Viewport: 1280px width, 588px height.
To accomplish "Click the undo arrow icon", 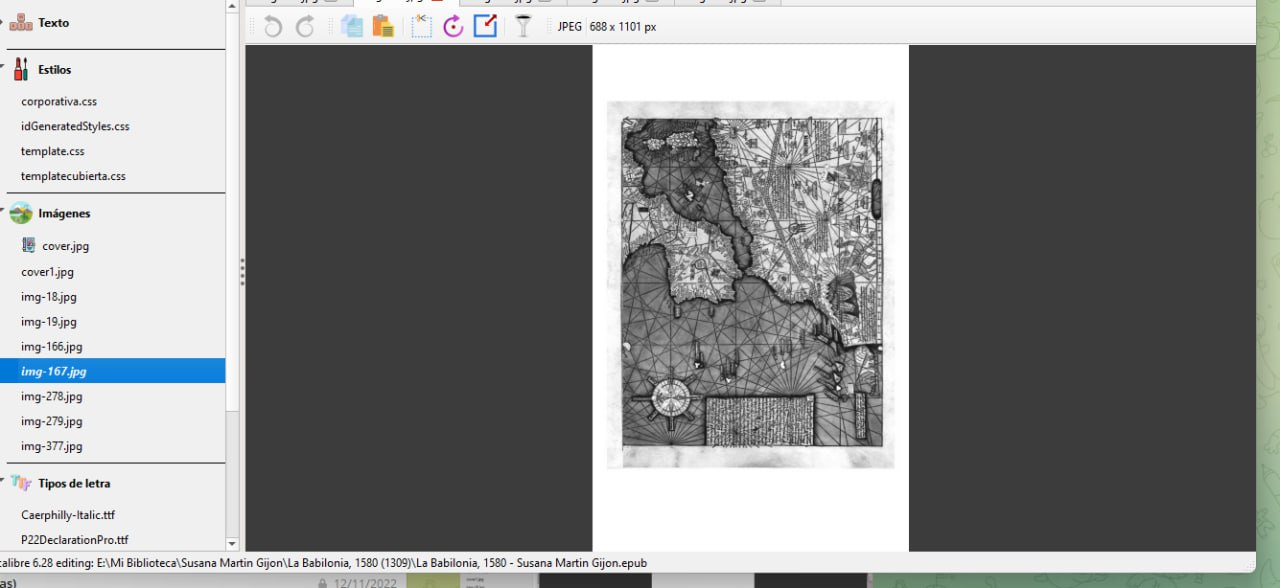I will (273, 27).
